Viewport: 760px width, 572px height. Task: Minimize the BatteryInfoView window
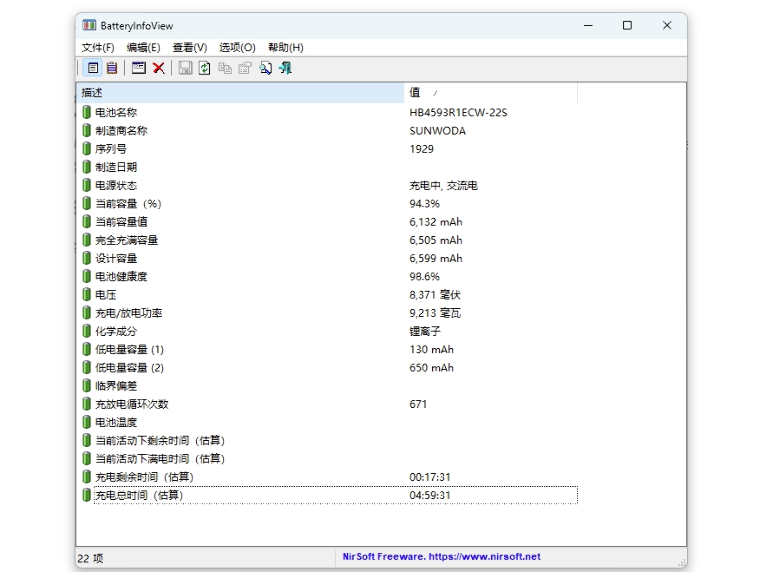click(x=588, y=25)
